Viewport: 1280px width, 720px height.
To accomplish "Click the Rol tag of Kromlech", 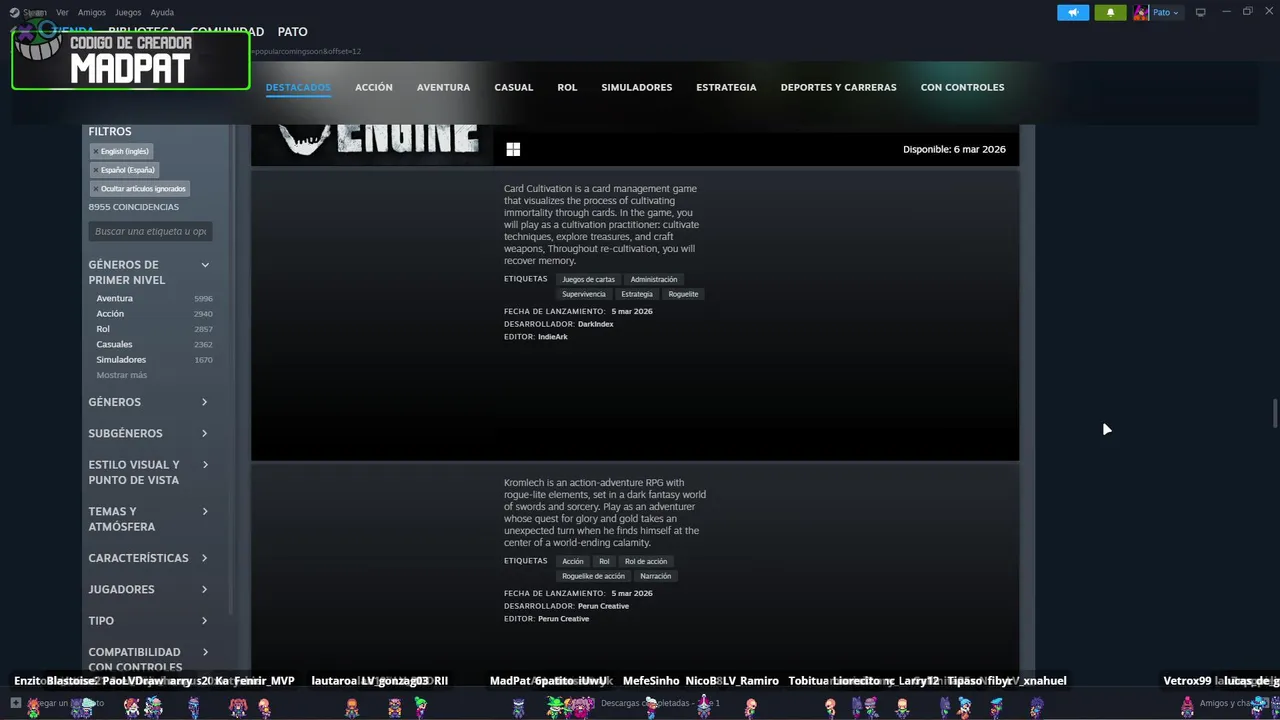I will tap(604, 561).
